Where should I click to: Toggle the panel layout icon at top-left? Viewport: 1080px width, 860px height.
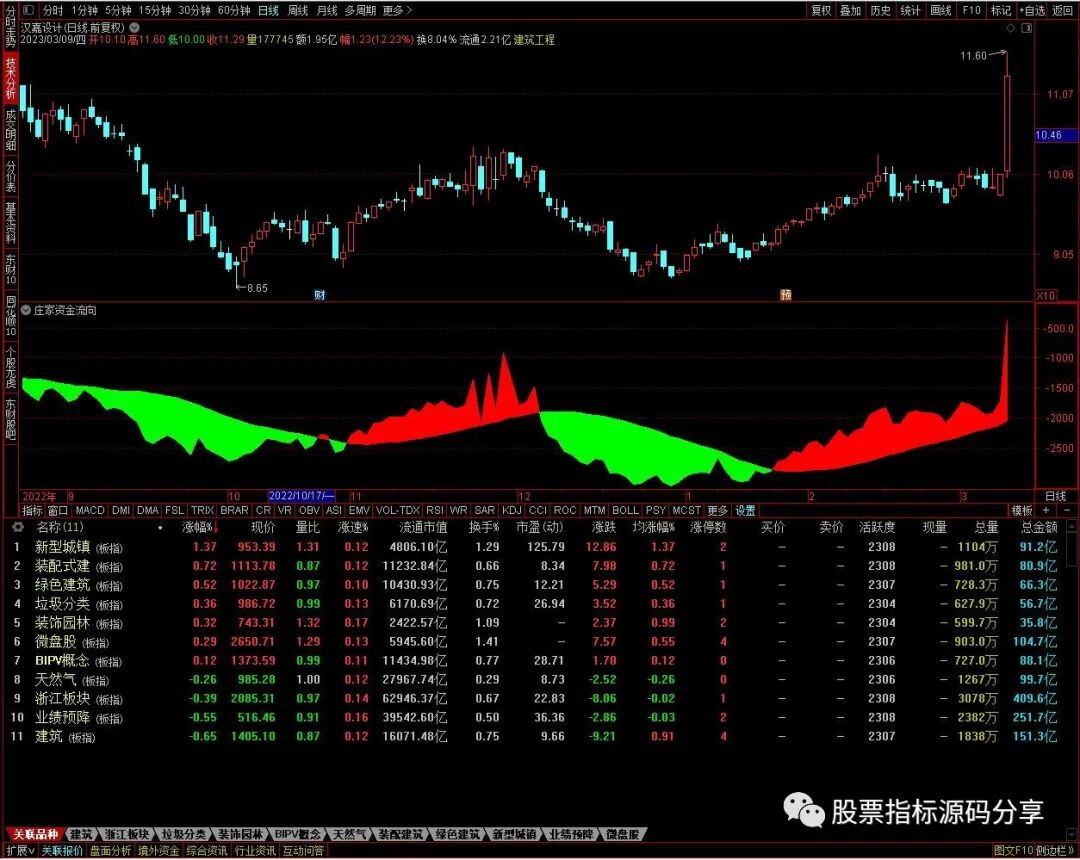click(28, 10)
